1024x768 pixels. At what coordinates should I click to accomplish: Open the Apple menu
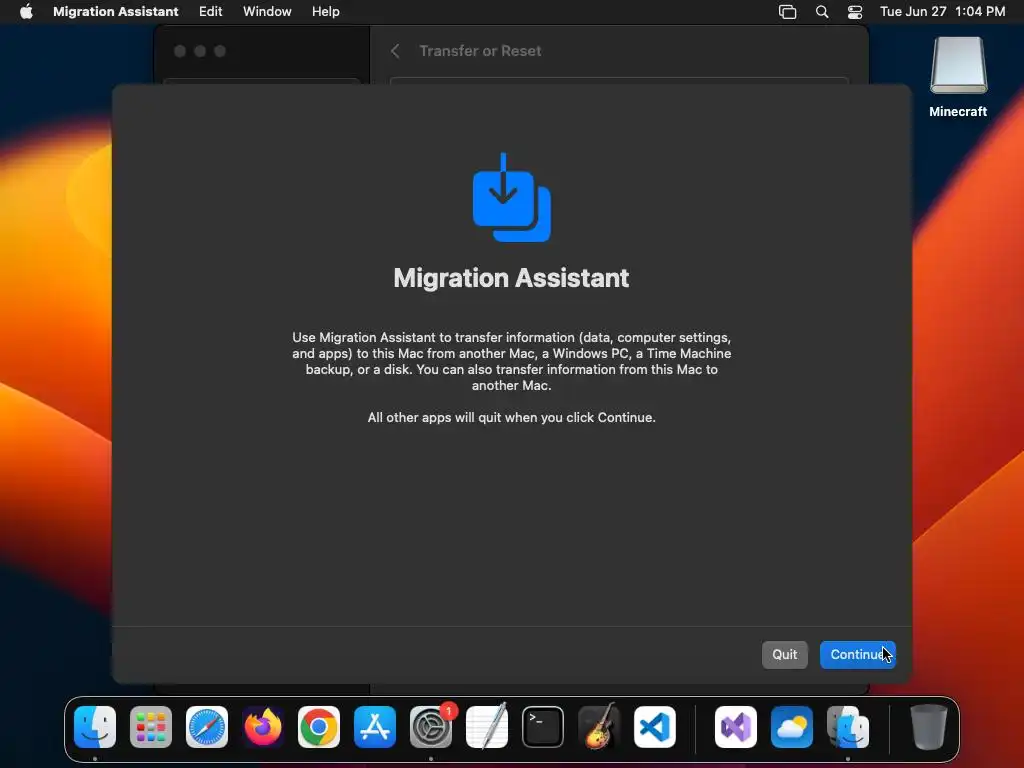[26, 12]
